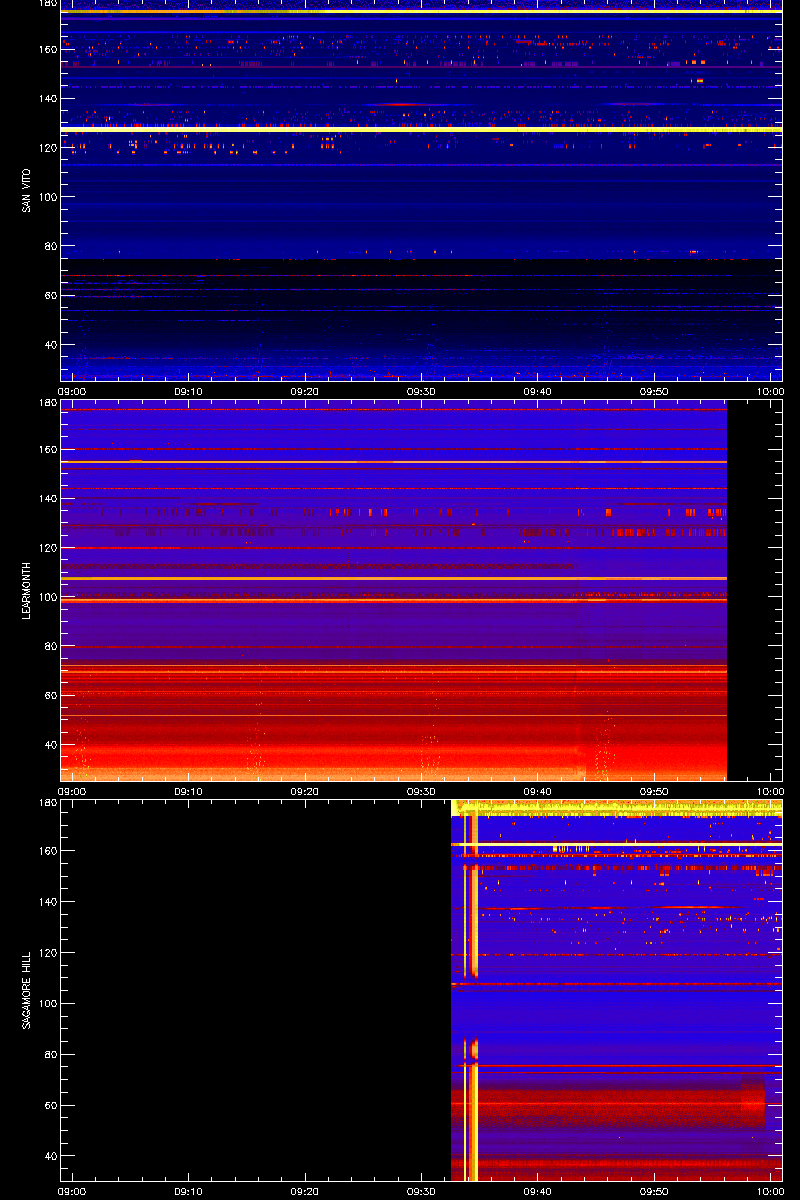800x1200 pixels.
Task: Pick 09:10 label under Sagamore Hill panel
Action: 188,1191
